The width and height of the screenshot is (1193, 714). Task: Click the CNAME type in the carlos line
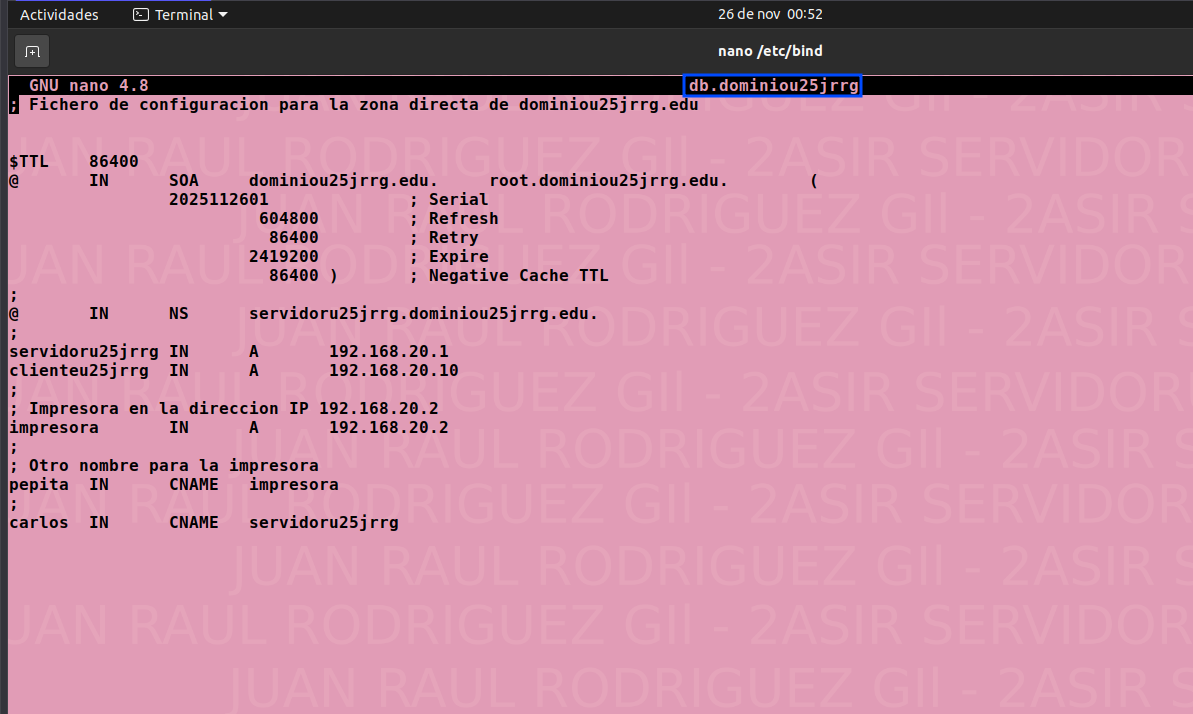(194, 523)
